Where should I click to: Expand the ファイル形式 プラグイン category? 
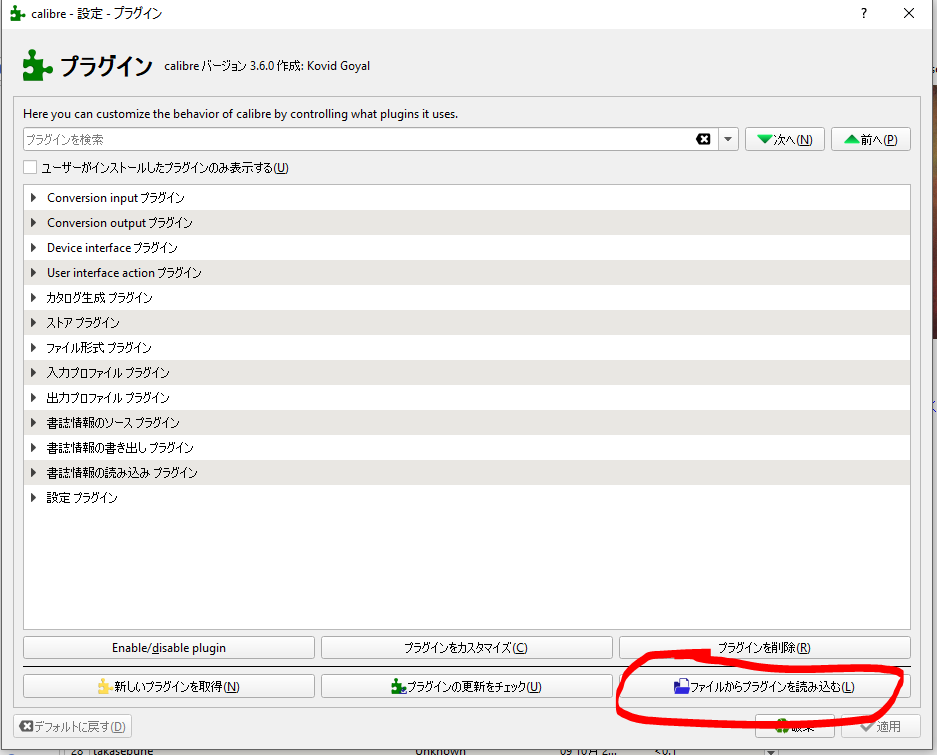pyautogui.click(x=33, y=347)
